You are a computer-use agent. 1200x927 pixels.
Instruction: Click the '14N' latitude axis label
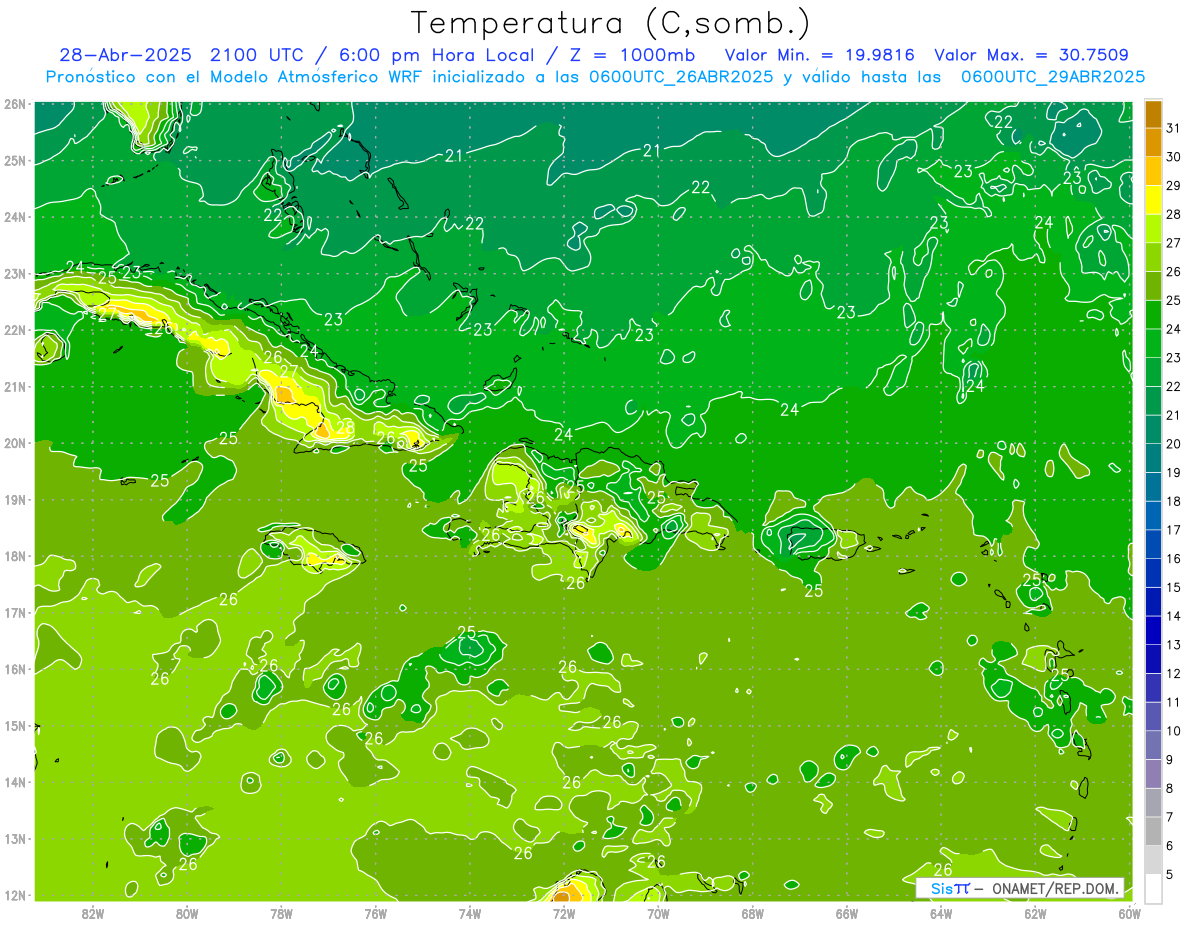click(16, 782)
